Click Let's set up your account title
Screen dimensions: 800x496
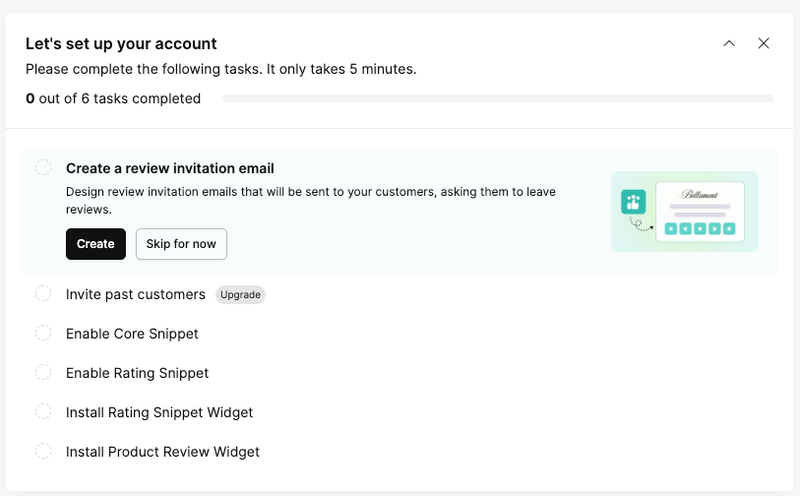[121, 44]
